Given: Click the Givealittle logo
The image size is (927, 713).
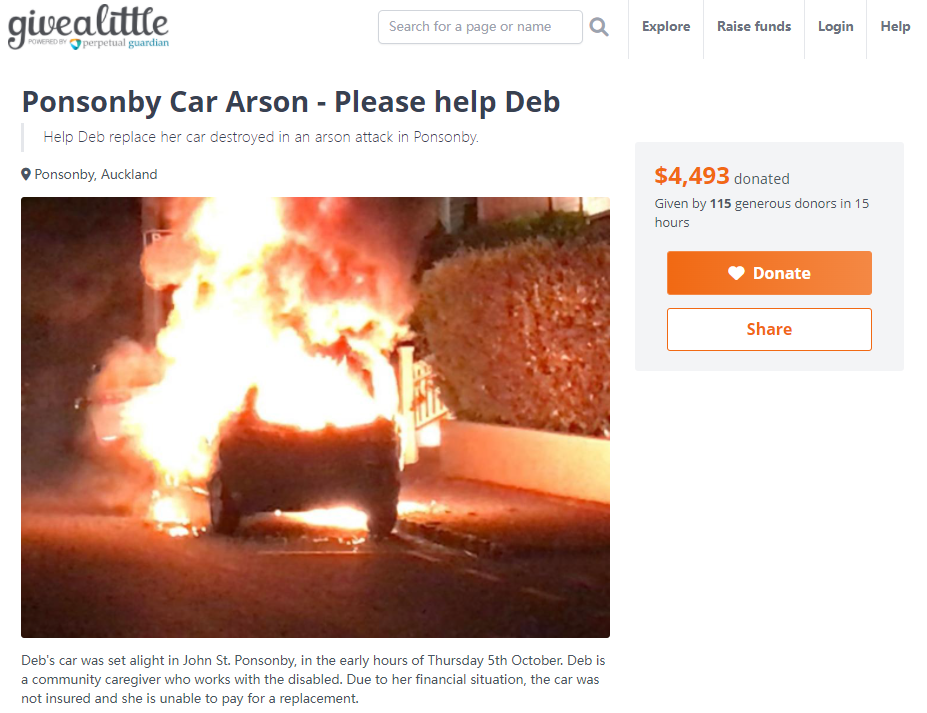Looking at the screenshot, I should (88, 27).
